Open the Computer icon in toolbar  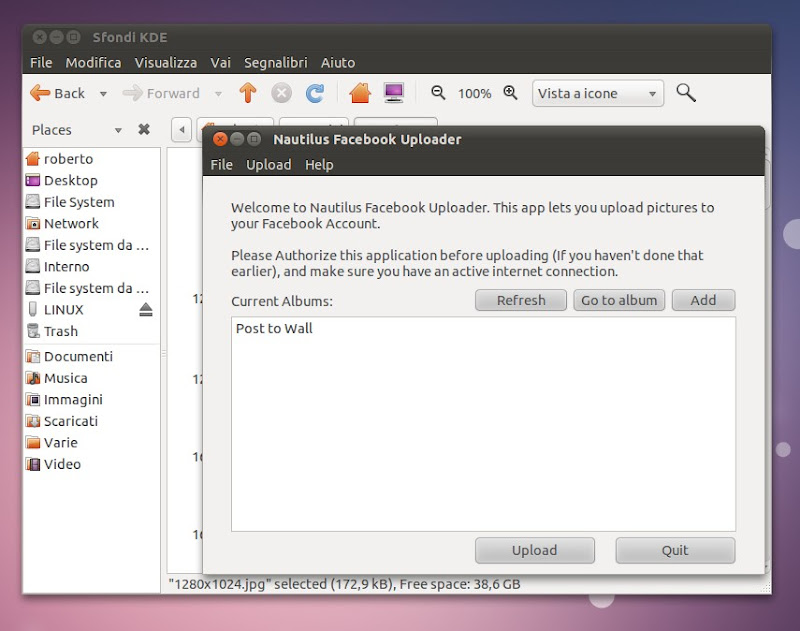[x=394, y=93]
